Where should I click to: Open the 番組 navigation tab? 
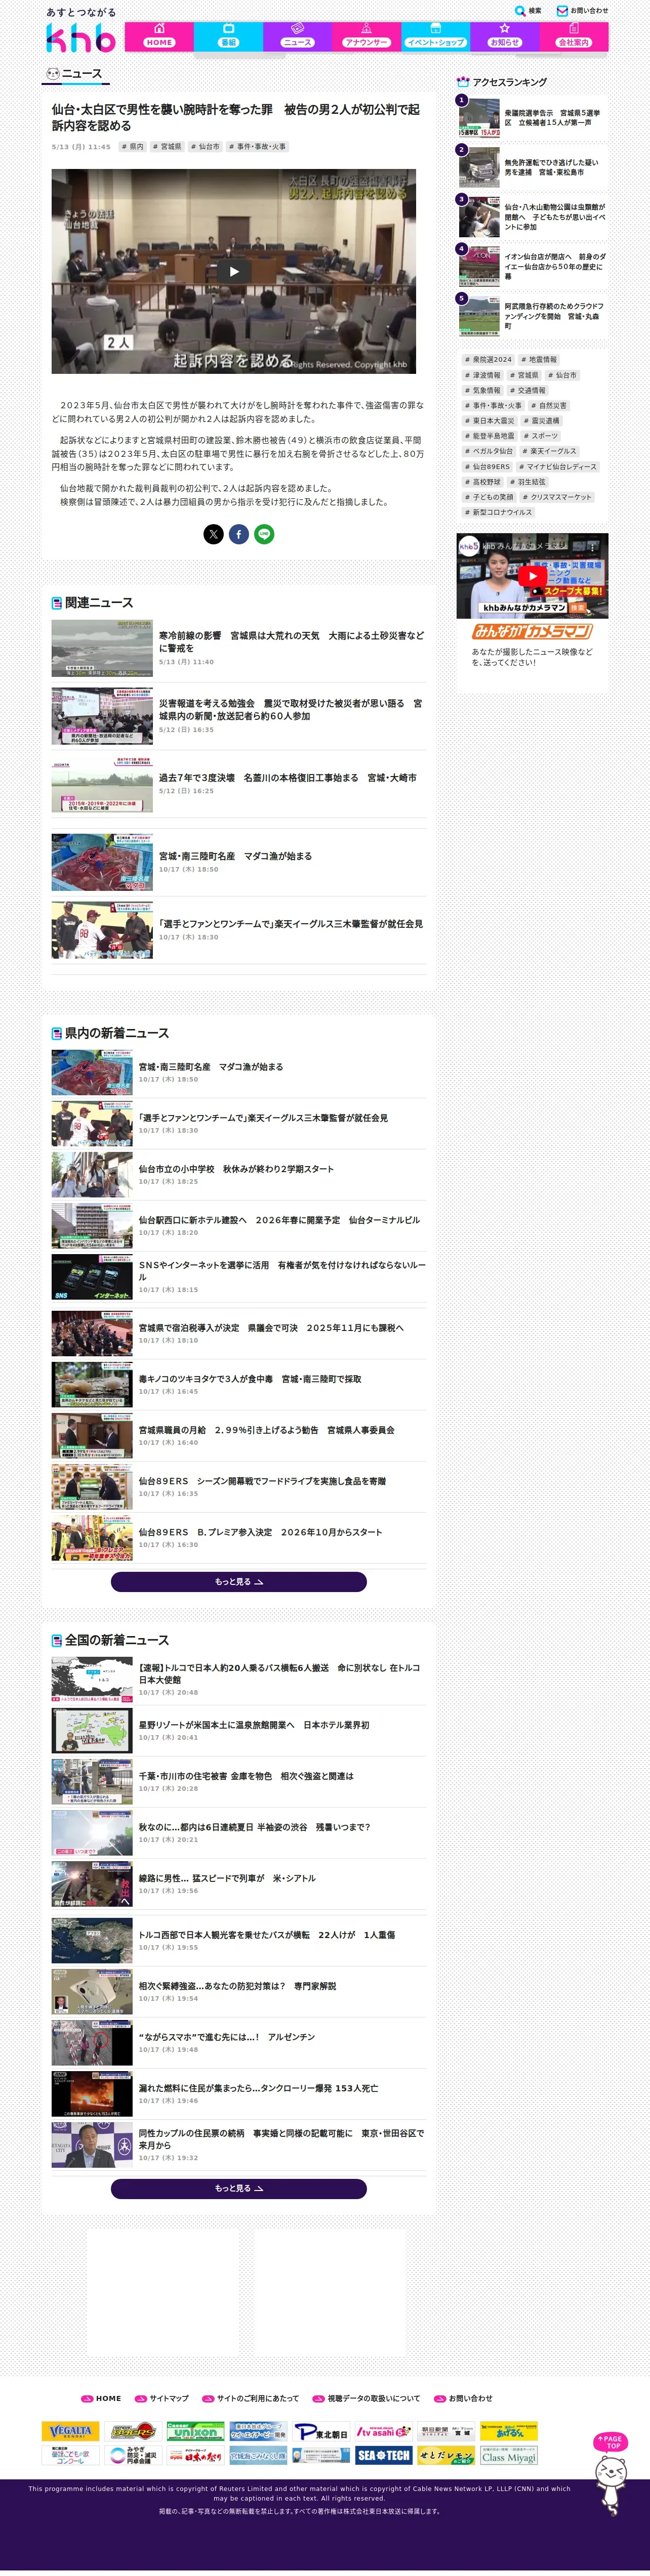(228, 36)
